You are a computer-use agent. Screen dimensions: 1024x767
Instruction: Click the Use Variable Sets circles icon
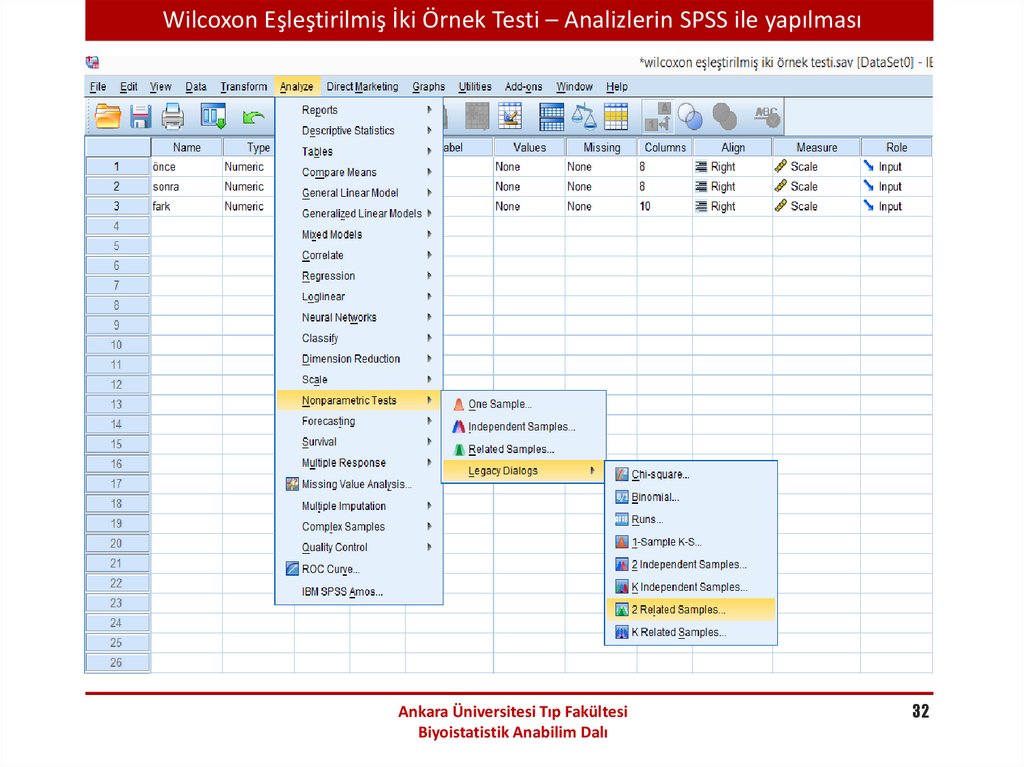click(x=689, y=117)
